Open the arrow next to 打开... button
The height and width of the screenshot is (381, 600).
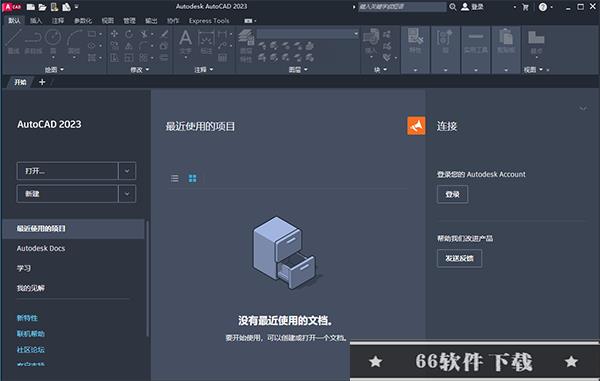click(x=127, y=171)
